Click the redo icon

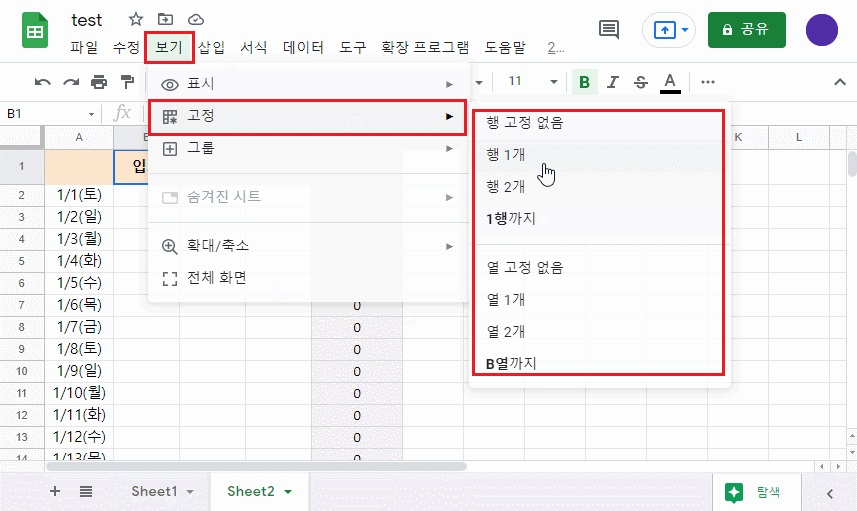[x=71, y=82]
